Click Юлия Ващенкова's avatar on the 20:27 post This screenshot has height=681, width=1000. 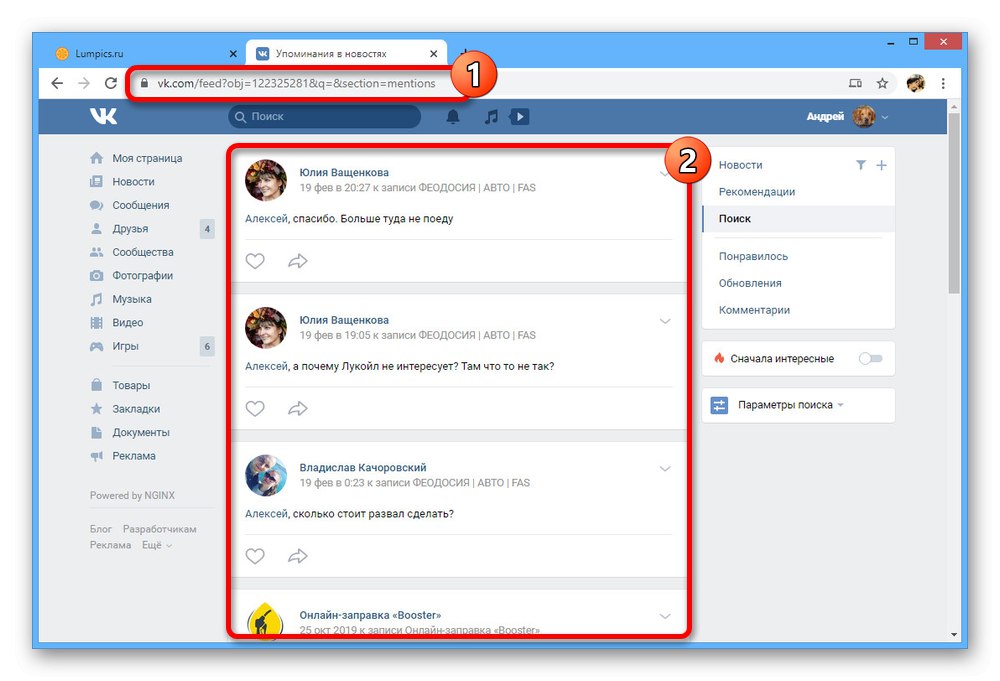click(266, 180)
